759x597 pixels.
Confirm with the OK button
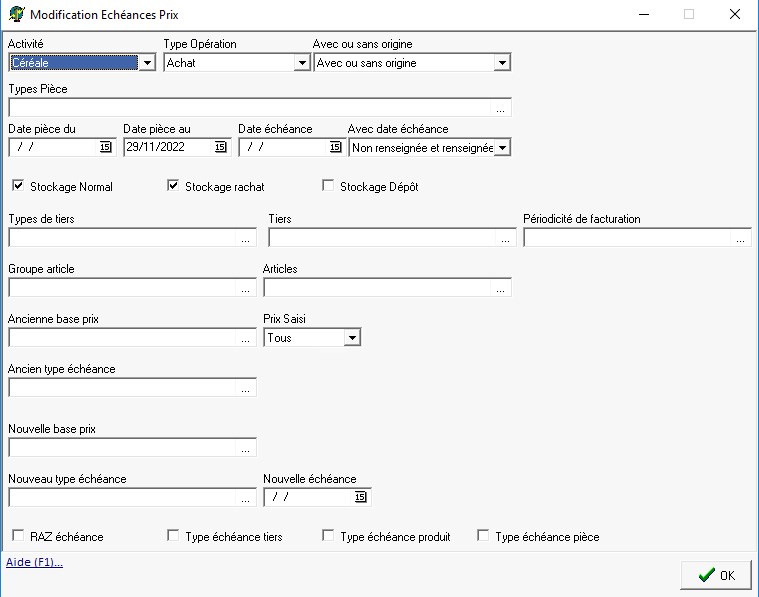point(716,575)
